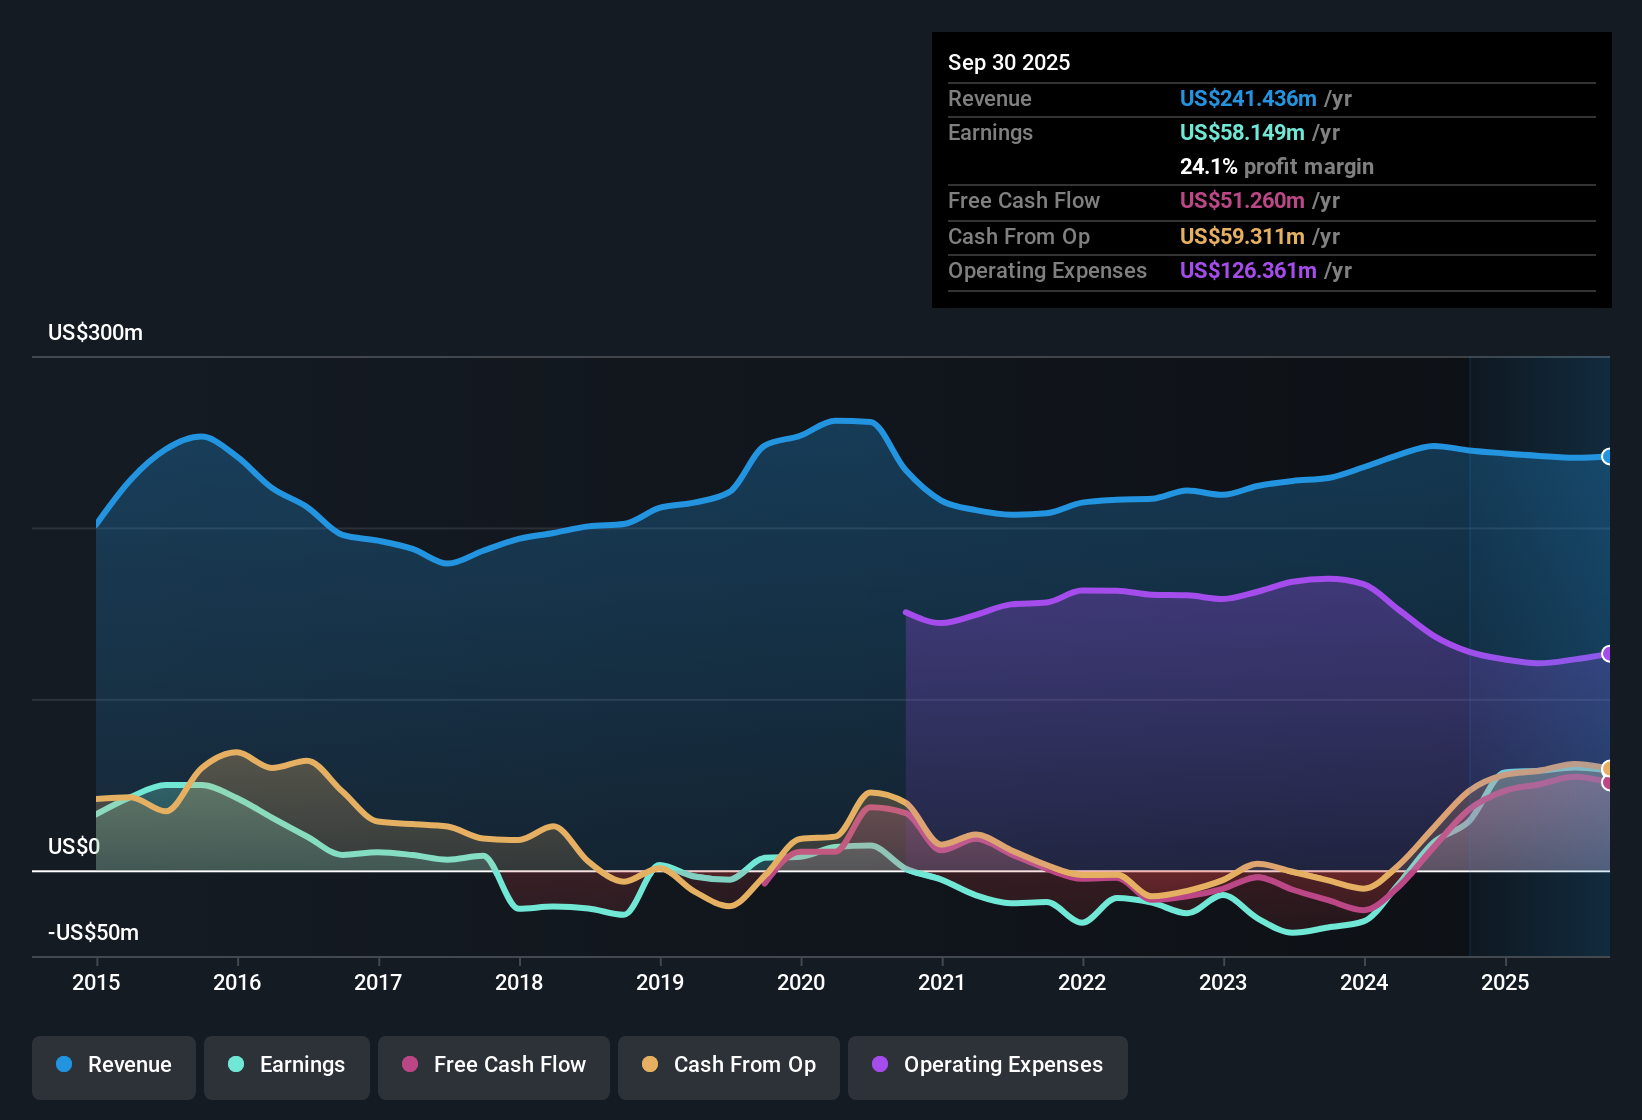Select the Cash From Op endpoint marker
This screenshot has width=1642, height=1120.
pyautogui.click(x=1608, y=769)
